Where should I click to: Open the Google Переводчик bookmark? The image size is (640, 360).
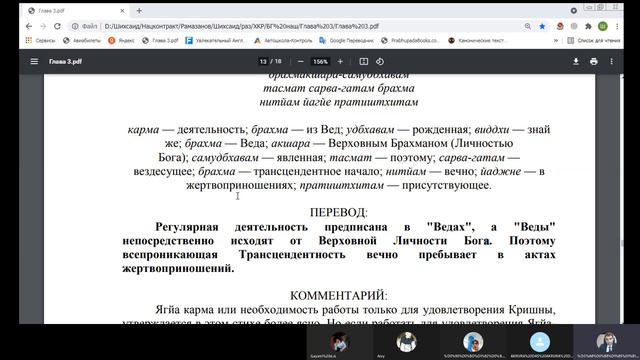coord(347,40)
